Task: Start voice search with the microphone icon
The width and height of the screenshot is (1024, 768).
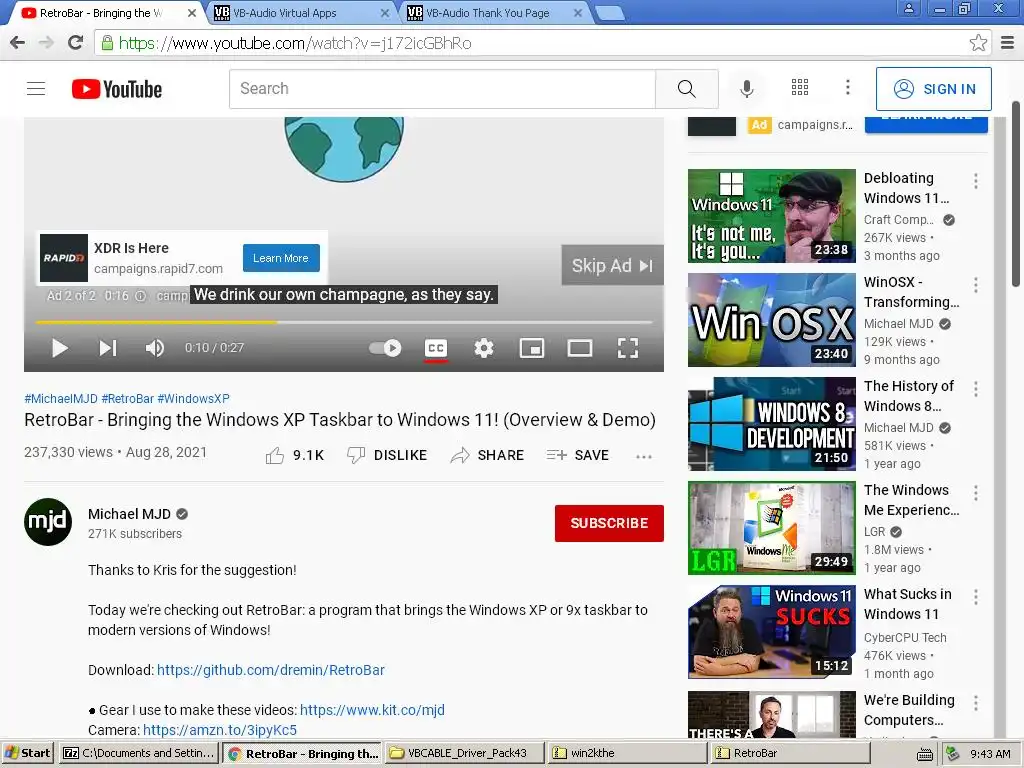Action: (x=746, y=89)
